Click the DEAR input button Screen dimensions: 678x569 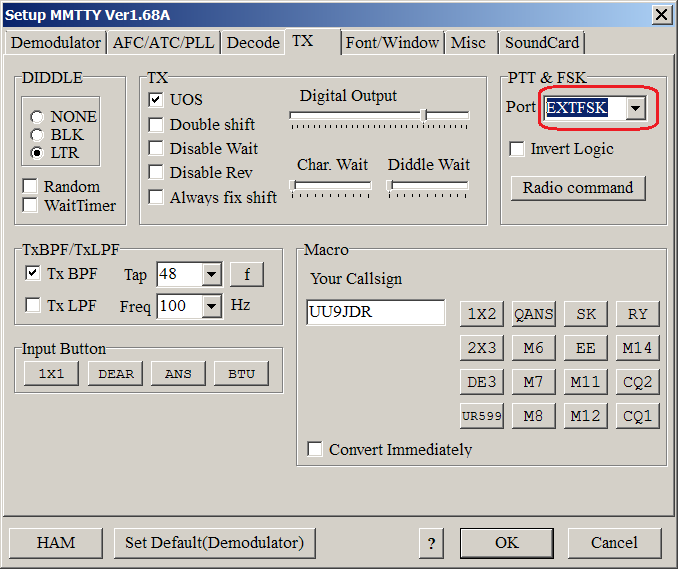pyautogui.click(x=115, y=373)
